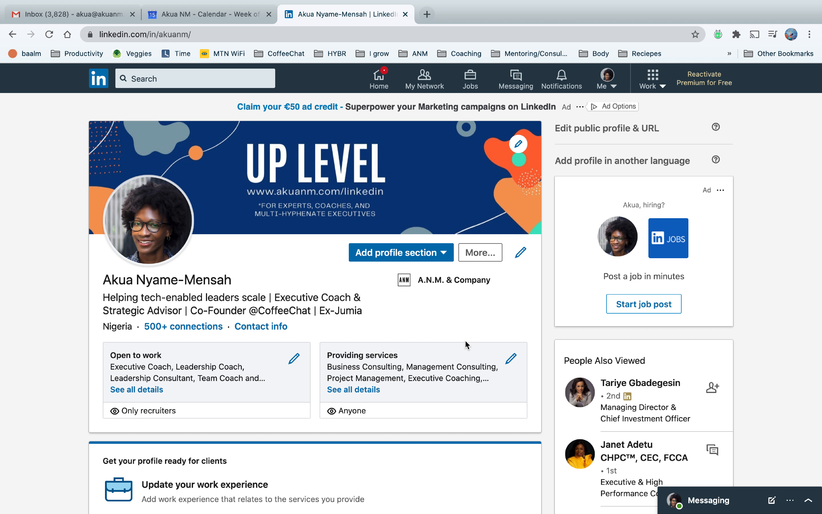Edit Providing services pencil icon

point(511,358)
